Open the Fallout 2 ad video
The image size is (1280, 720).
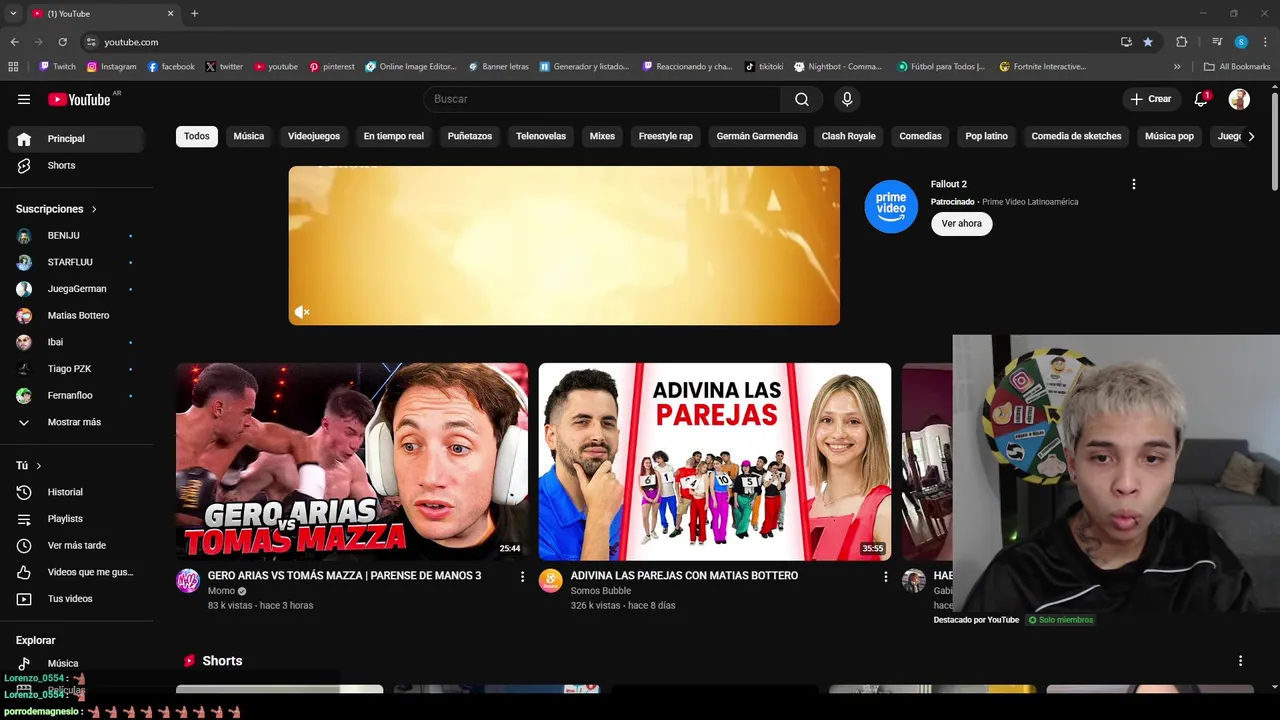click(564, 246)
